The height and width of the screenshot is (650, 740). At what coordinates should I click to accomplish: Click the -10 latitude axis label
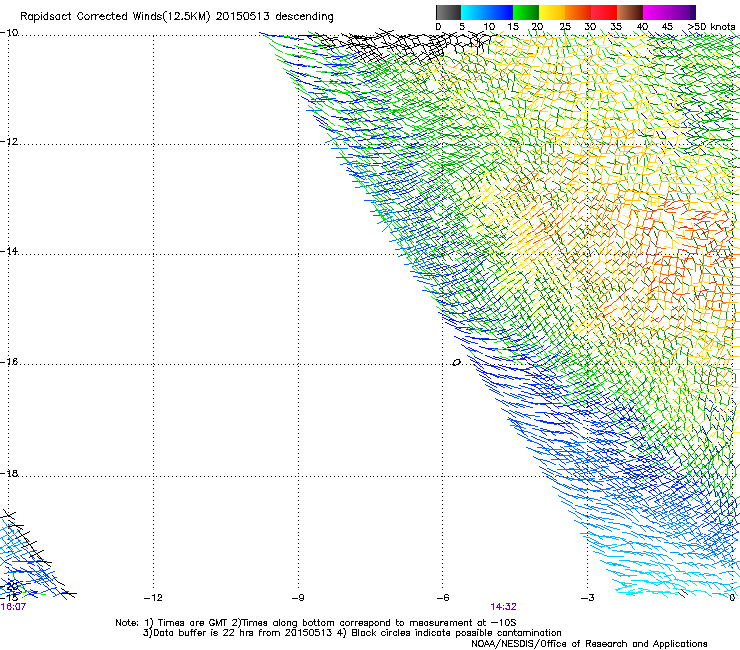(9, 33)
